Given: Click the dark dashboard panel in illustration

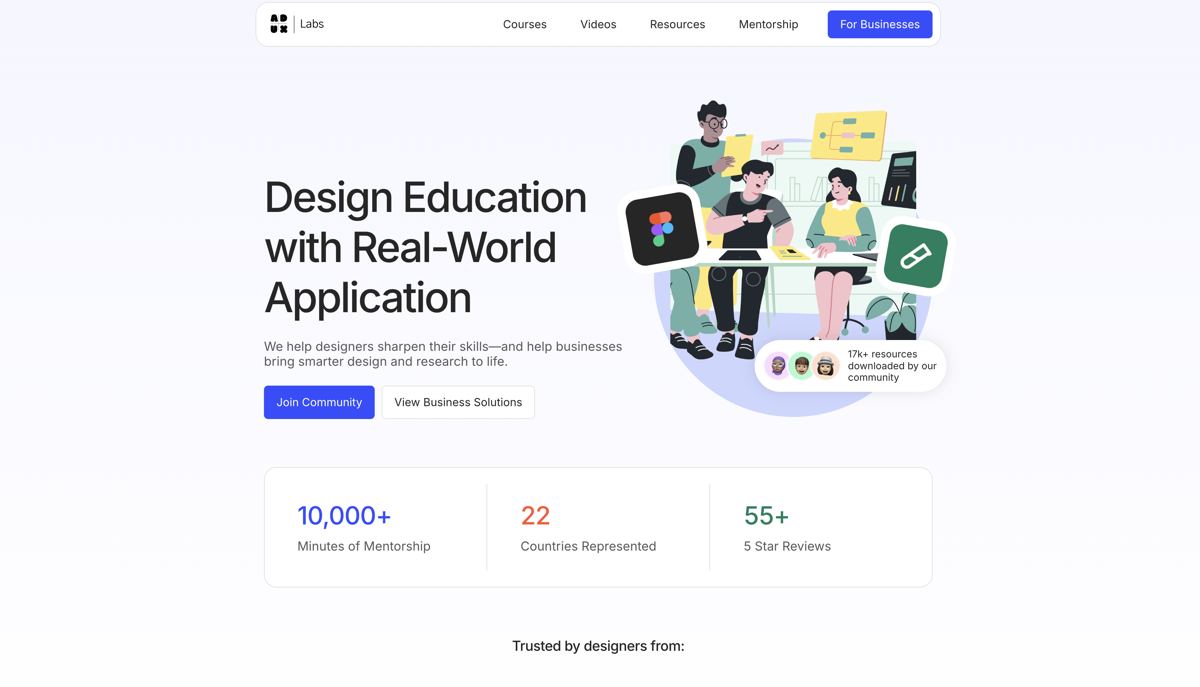Looking at the screenshot, I should pos(899,180).
